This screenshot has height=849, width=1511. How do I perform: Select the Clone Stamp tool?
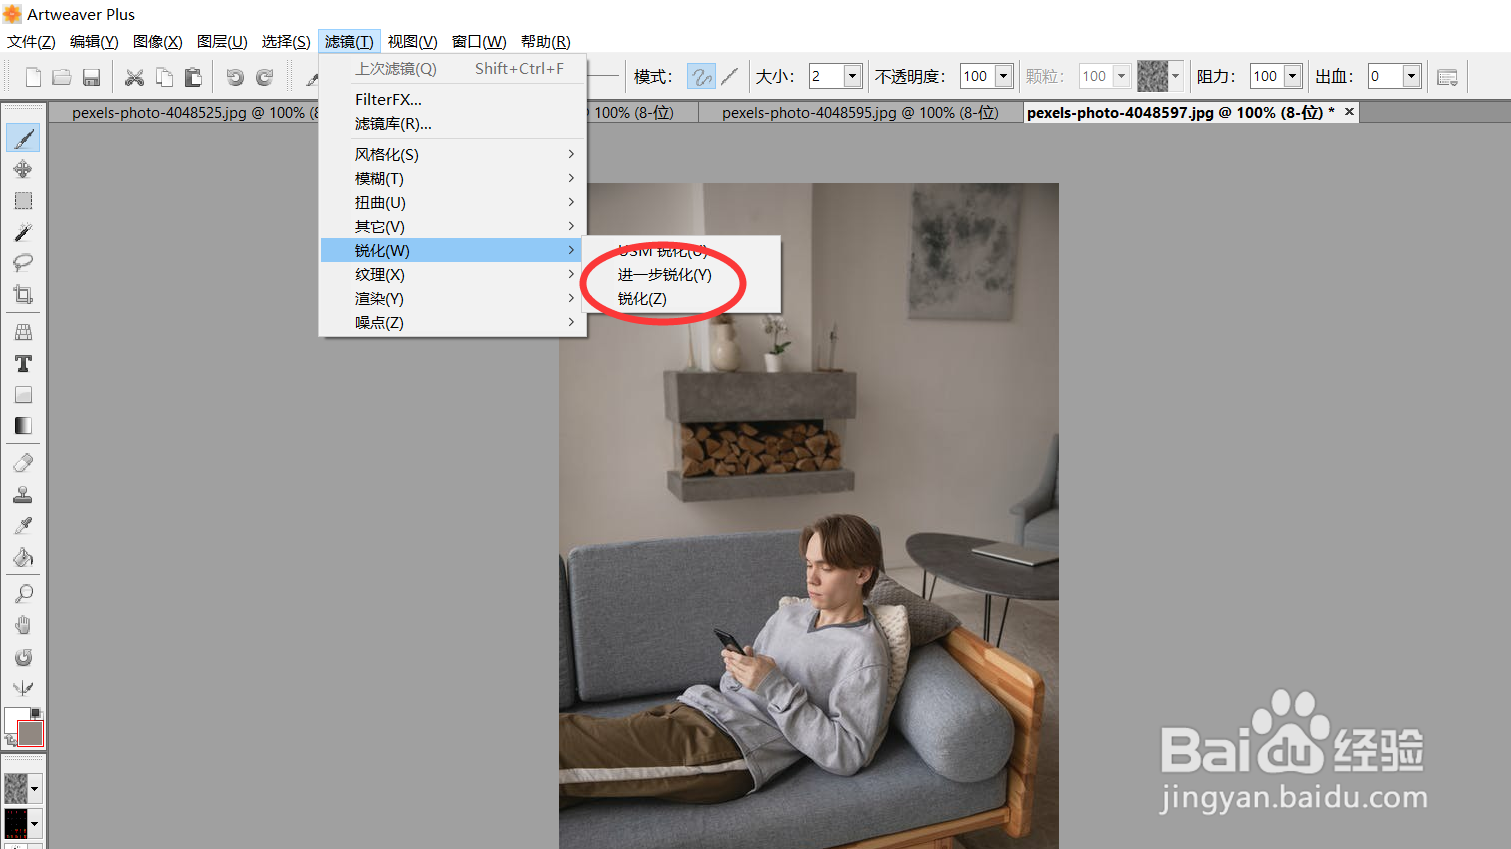pyautogui.click(x=22, y=493)
